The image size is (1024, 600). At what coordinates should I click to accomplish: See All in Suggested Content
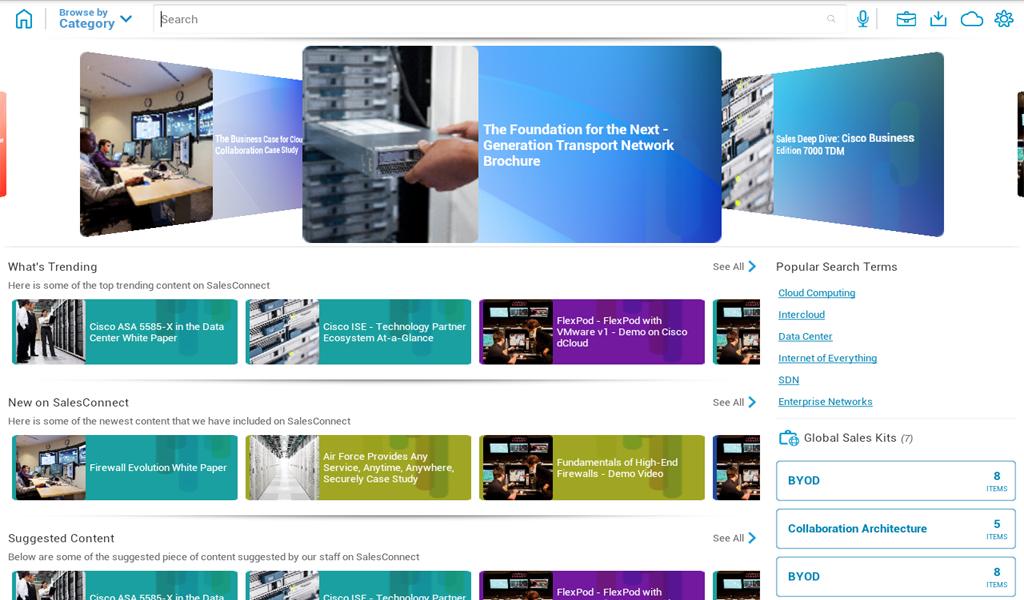pyautogui.click(x=734, y=538)
